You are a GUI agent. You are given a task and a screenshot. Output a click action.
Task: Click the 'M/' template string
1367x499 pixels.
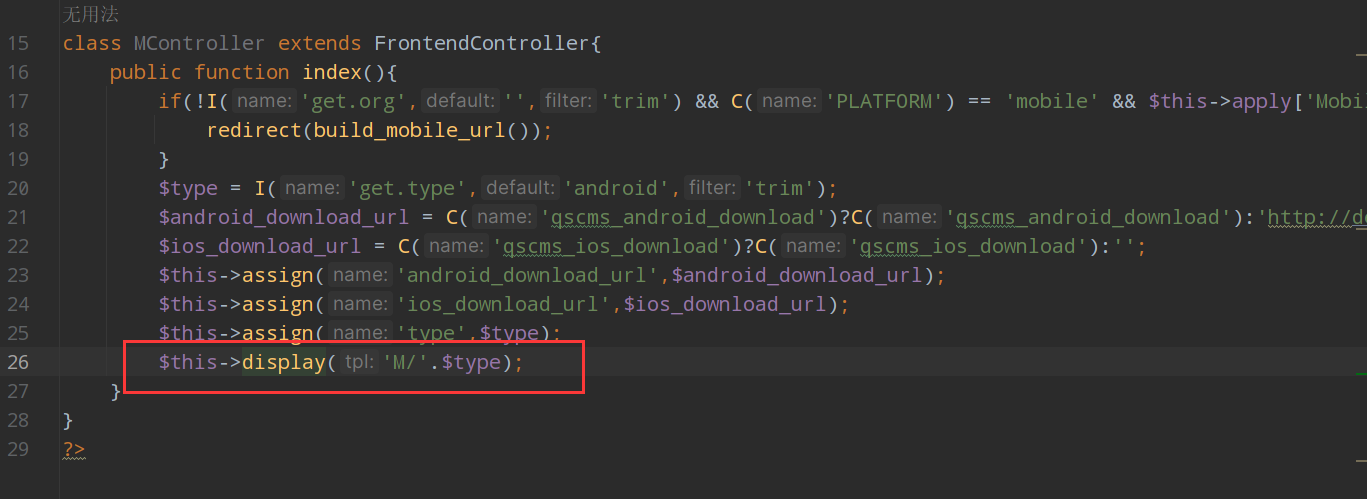407,362
